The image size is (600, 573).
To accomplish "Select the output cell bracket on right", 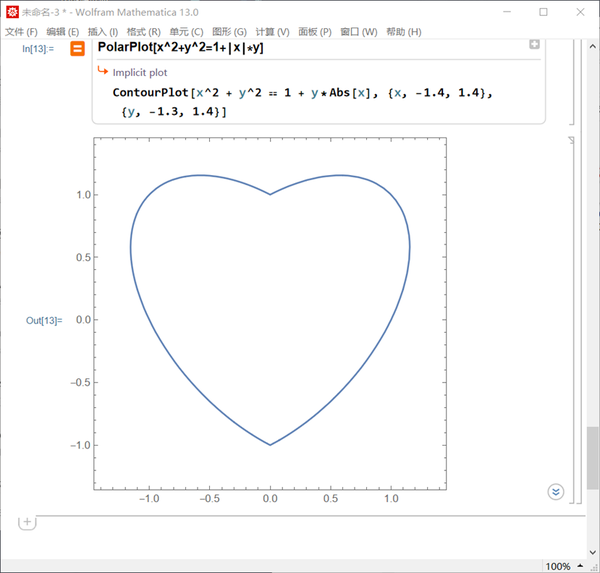I will [x=572, y=320].
